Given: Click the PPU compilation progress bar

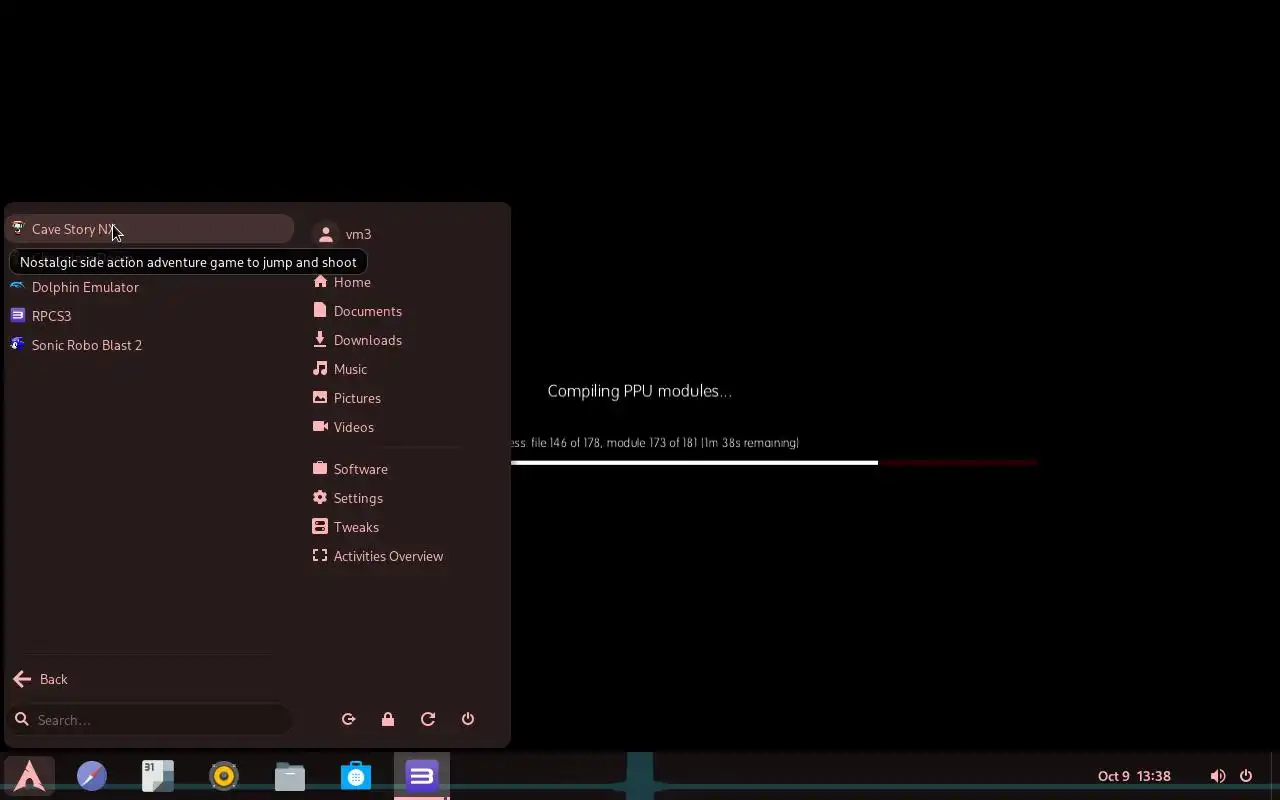Looking at the screenshot, I should 773,463.
